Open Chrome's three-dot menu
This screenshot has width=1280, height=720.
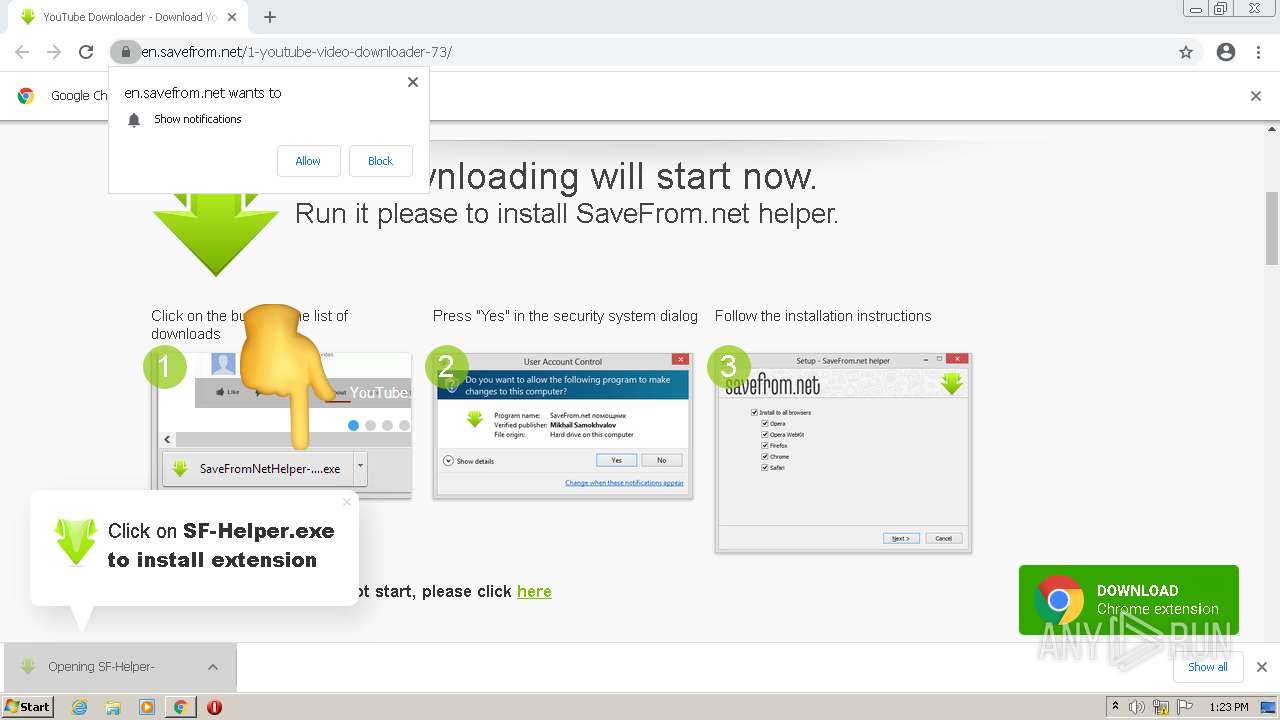(1258, 52)
